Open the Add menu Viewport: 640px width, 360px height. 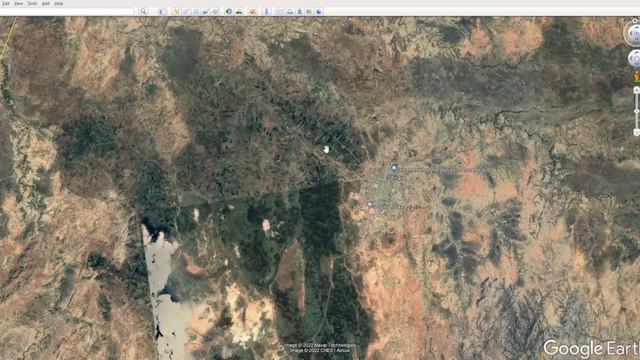pos(46,3)
